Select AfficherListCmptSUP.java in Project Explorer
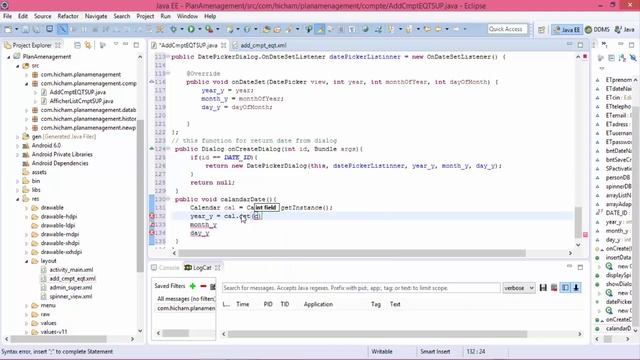This screenshot has height=360, width=640. [x=81, y=101]
